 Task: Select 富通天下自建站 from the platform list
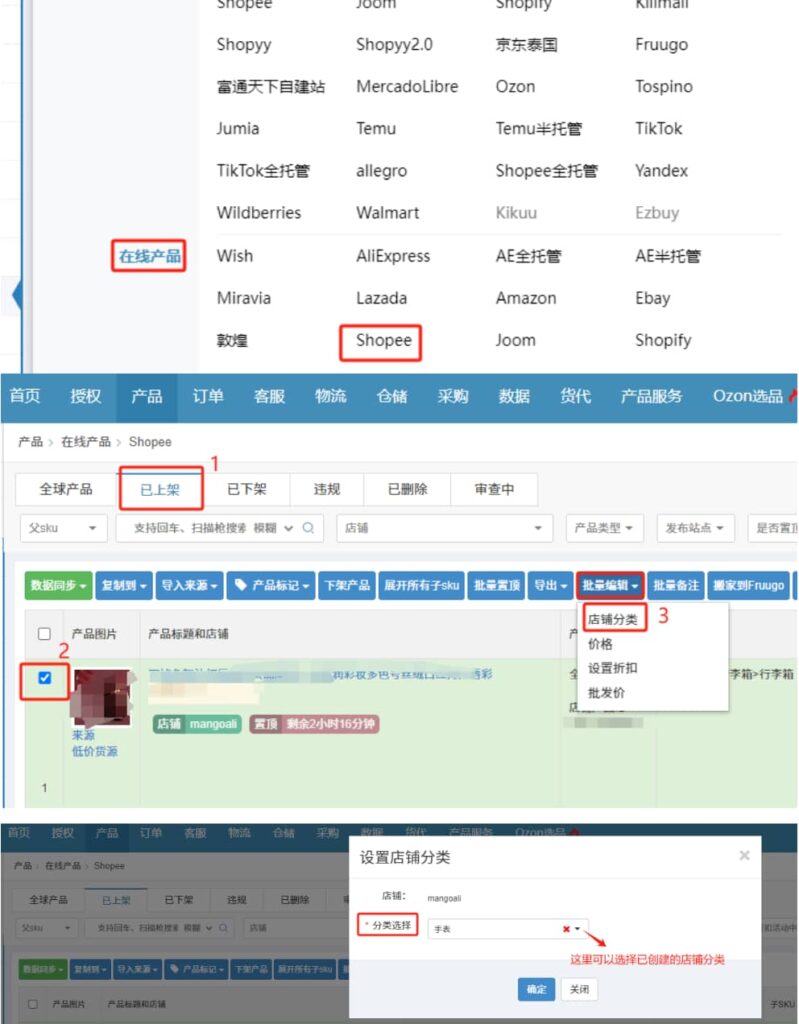[270, 86]
